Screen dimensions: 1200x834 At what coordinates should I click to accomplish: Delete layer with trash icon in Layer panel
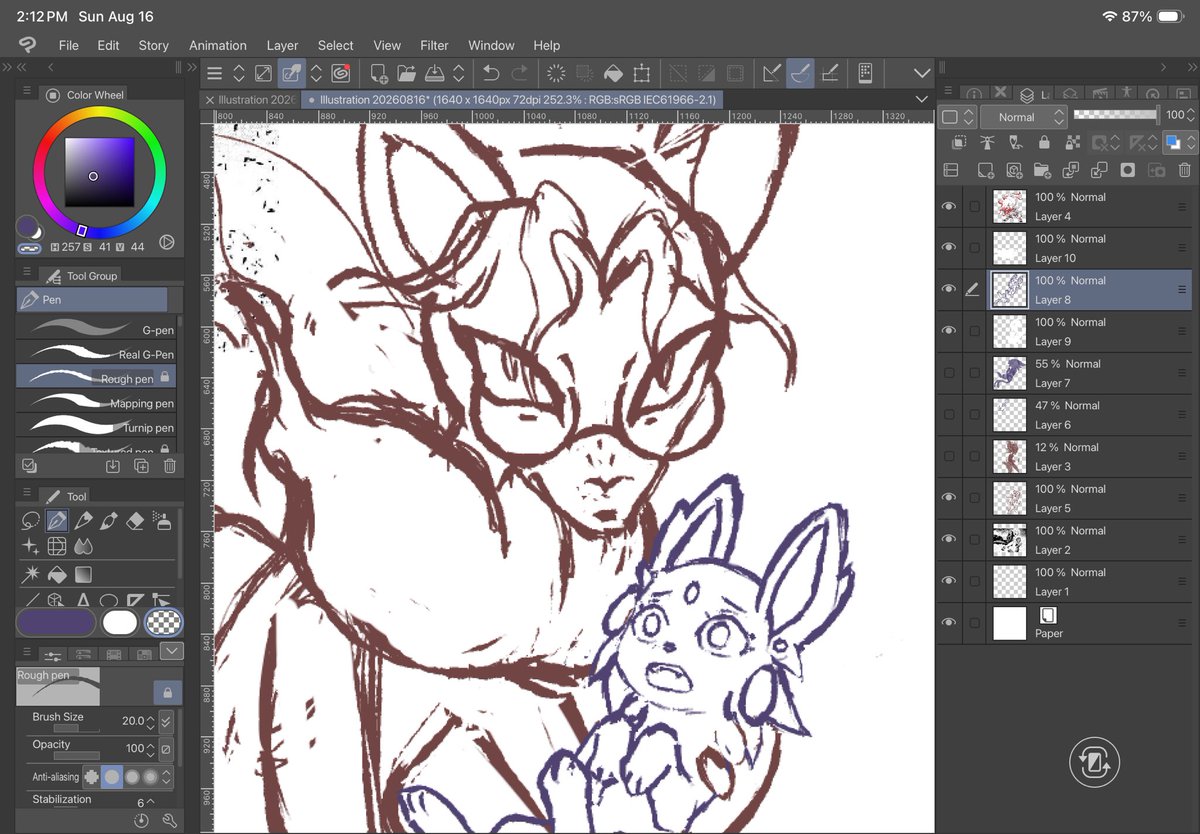coord(1185,170)
